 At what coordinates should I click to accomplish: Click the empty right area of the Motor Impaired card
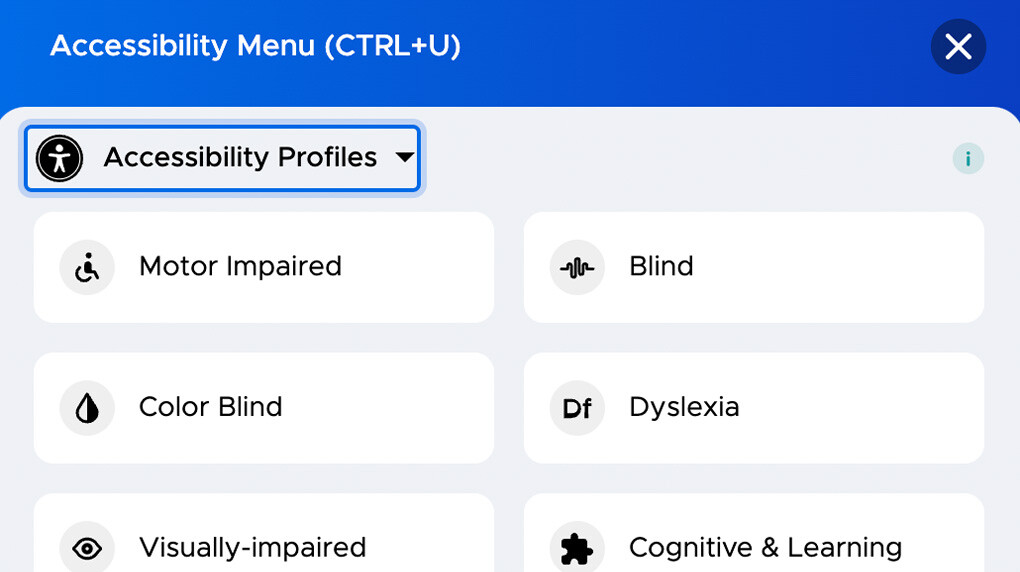(x=430, y=267)
